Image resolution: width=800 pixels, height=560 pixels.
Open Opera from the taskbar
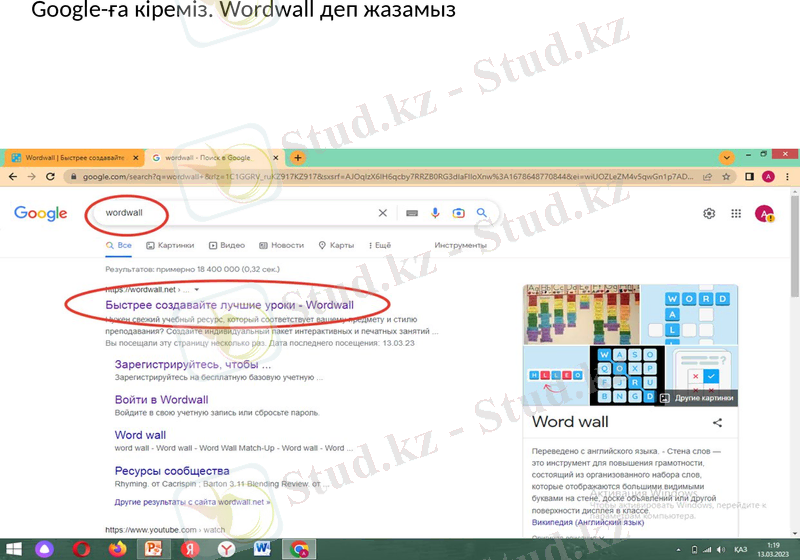pos(81,549)
